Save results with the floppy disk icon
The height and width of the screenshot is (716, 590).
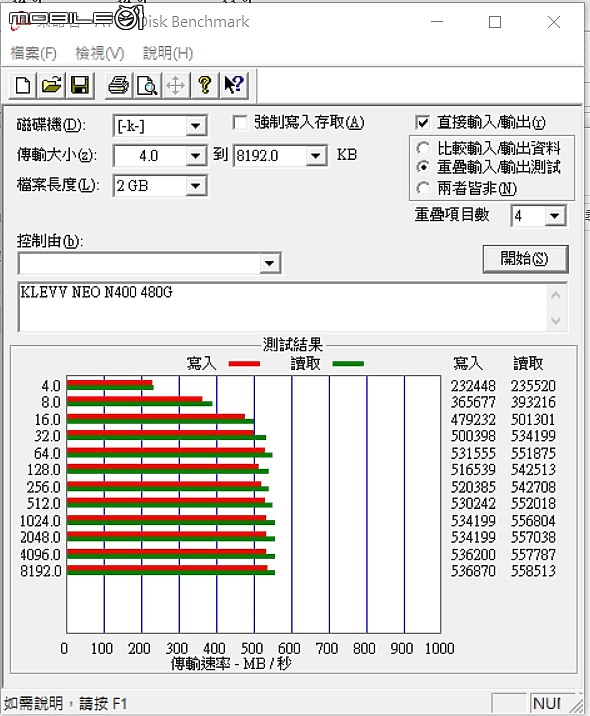80,85
